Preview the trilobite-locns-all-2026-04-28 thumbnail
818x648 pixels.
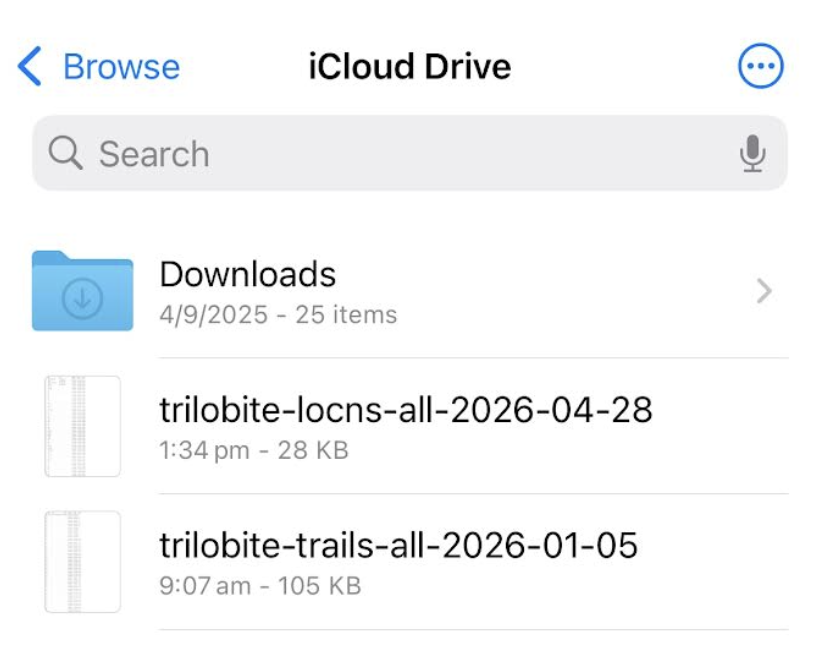tap(82, 426)
